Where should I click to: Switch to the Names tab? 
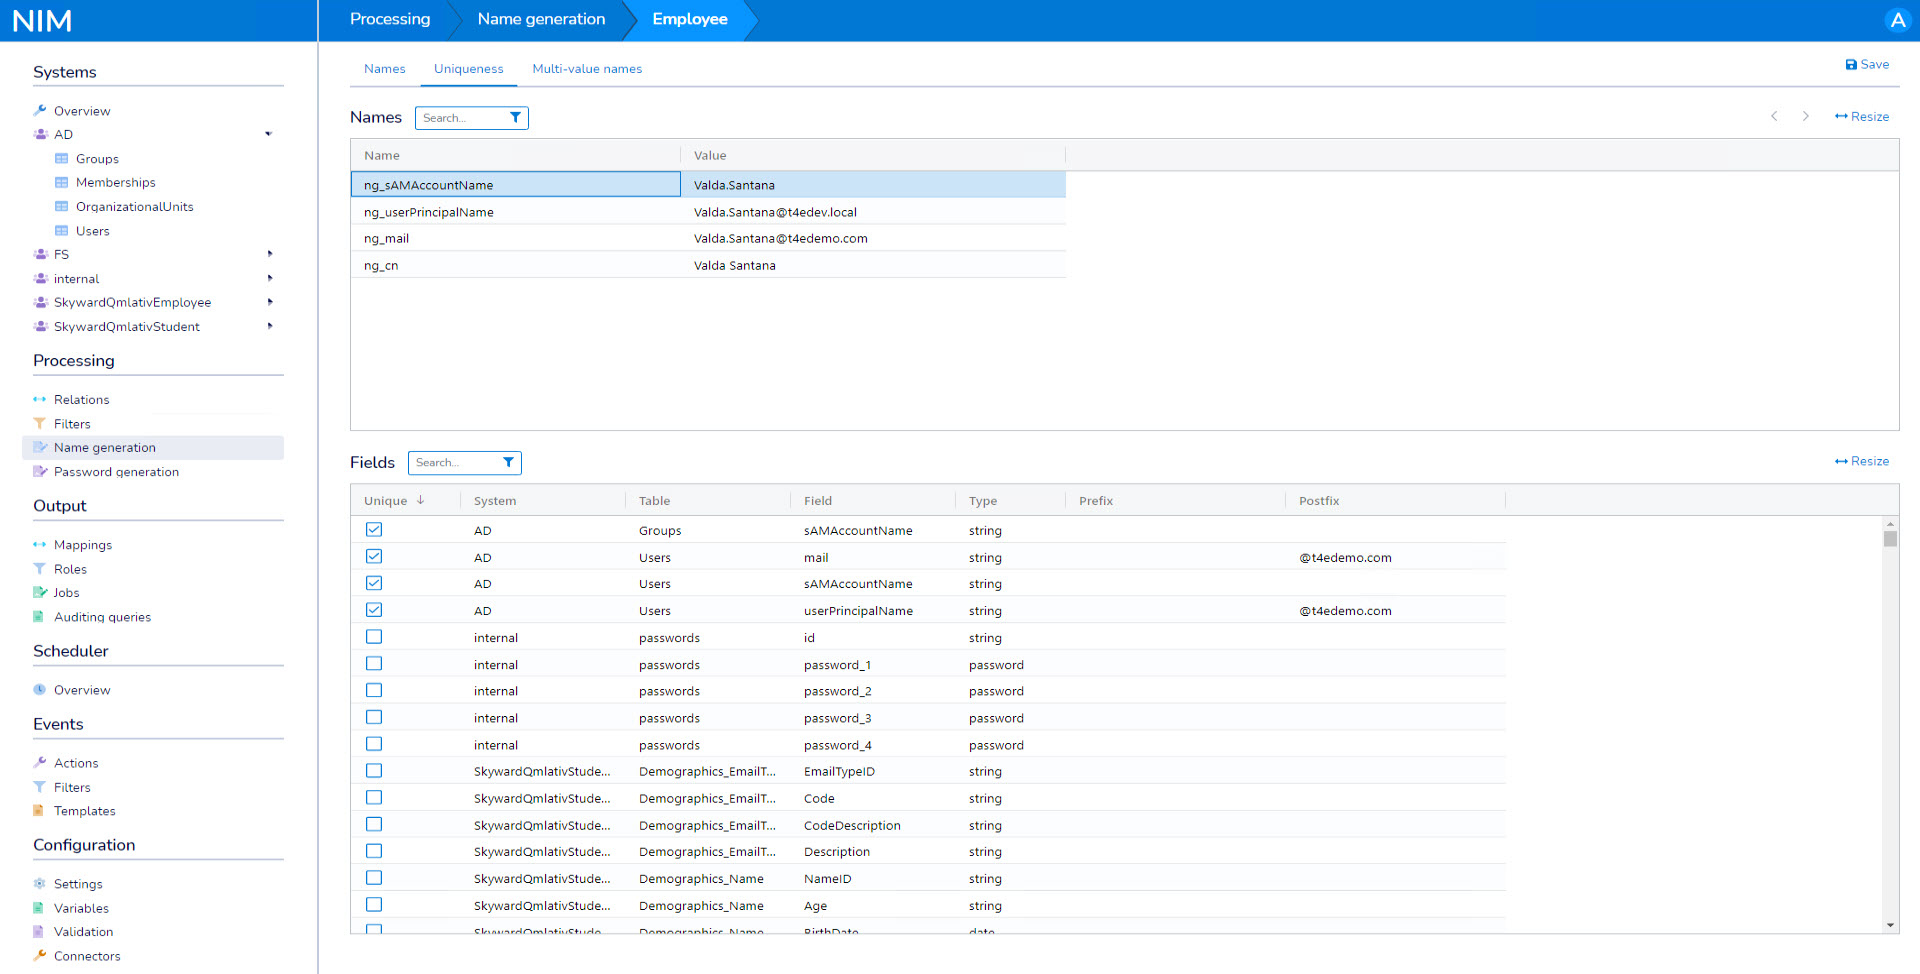click(x=384, y=69)
